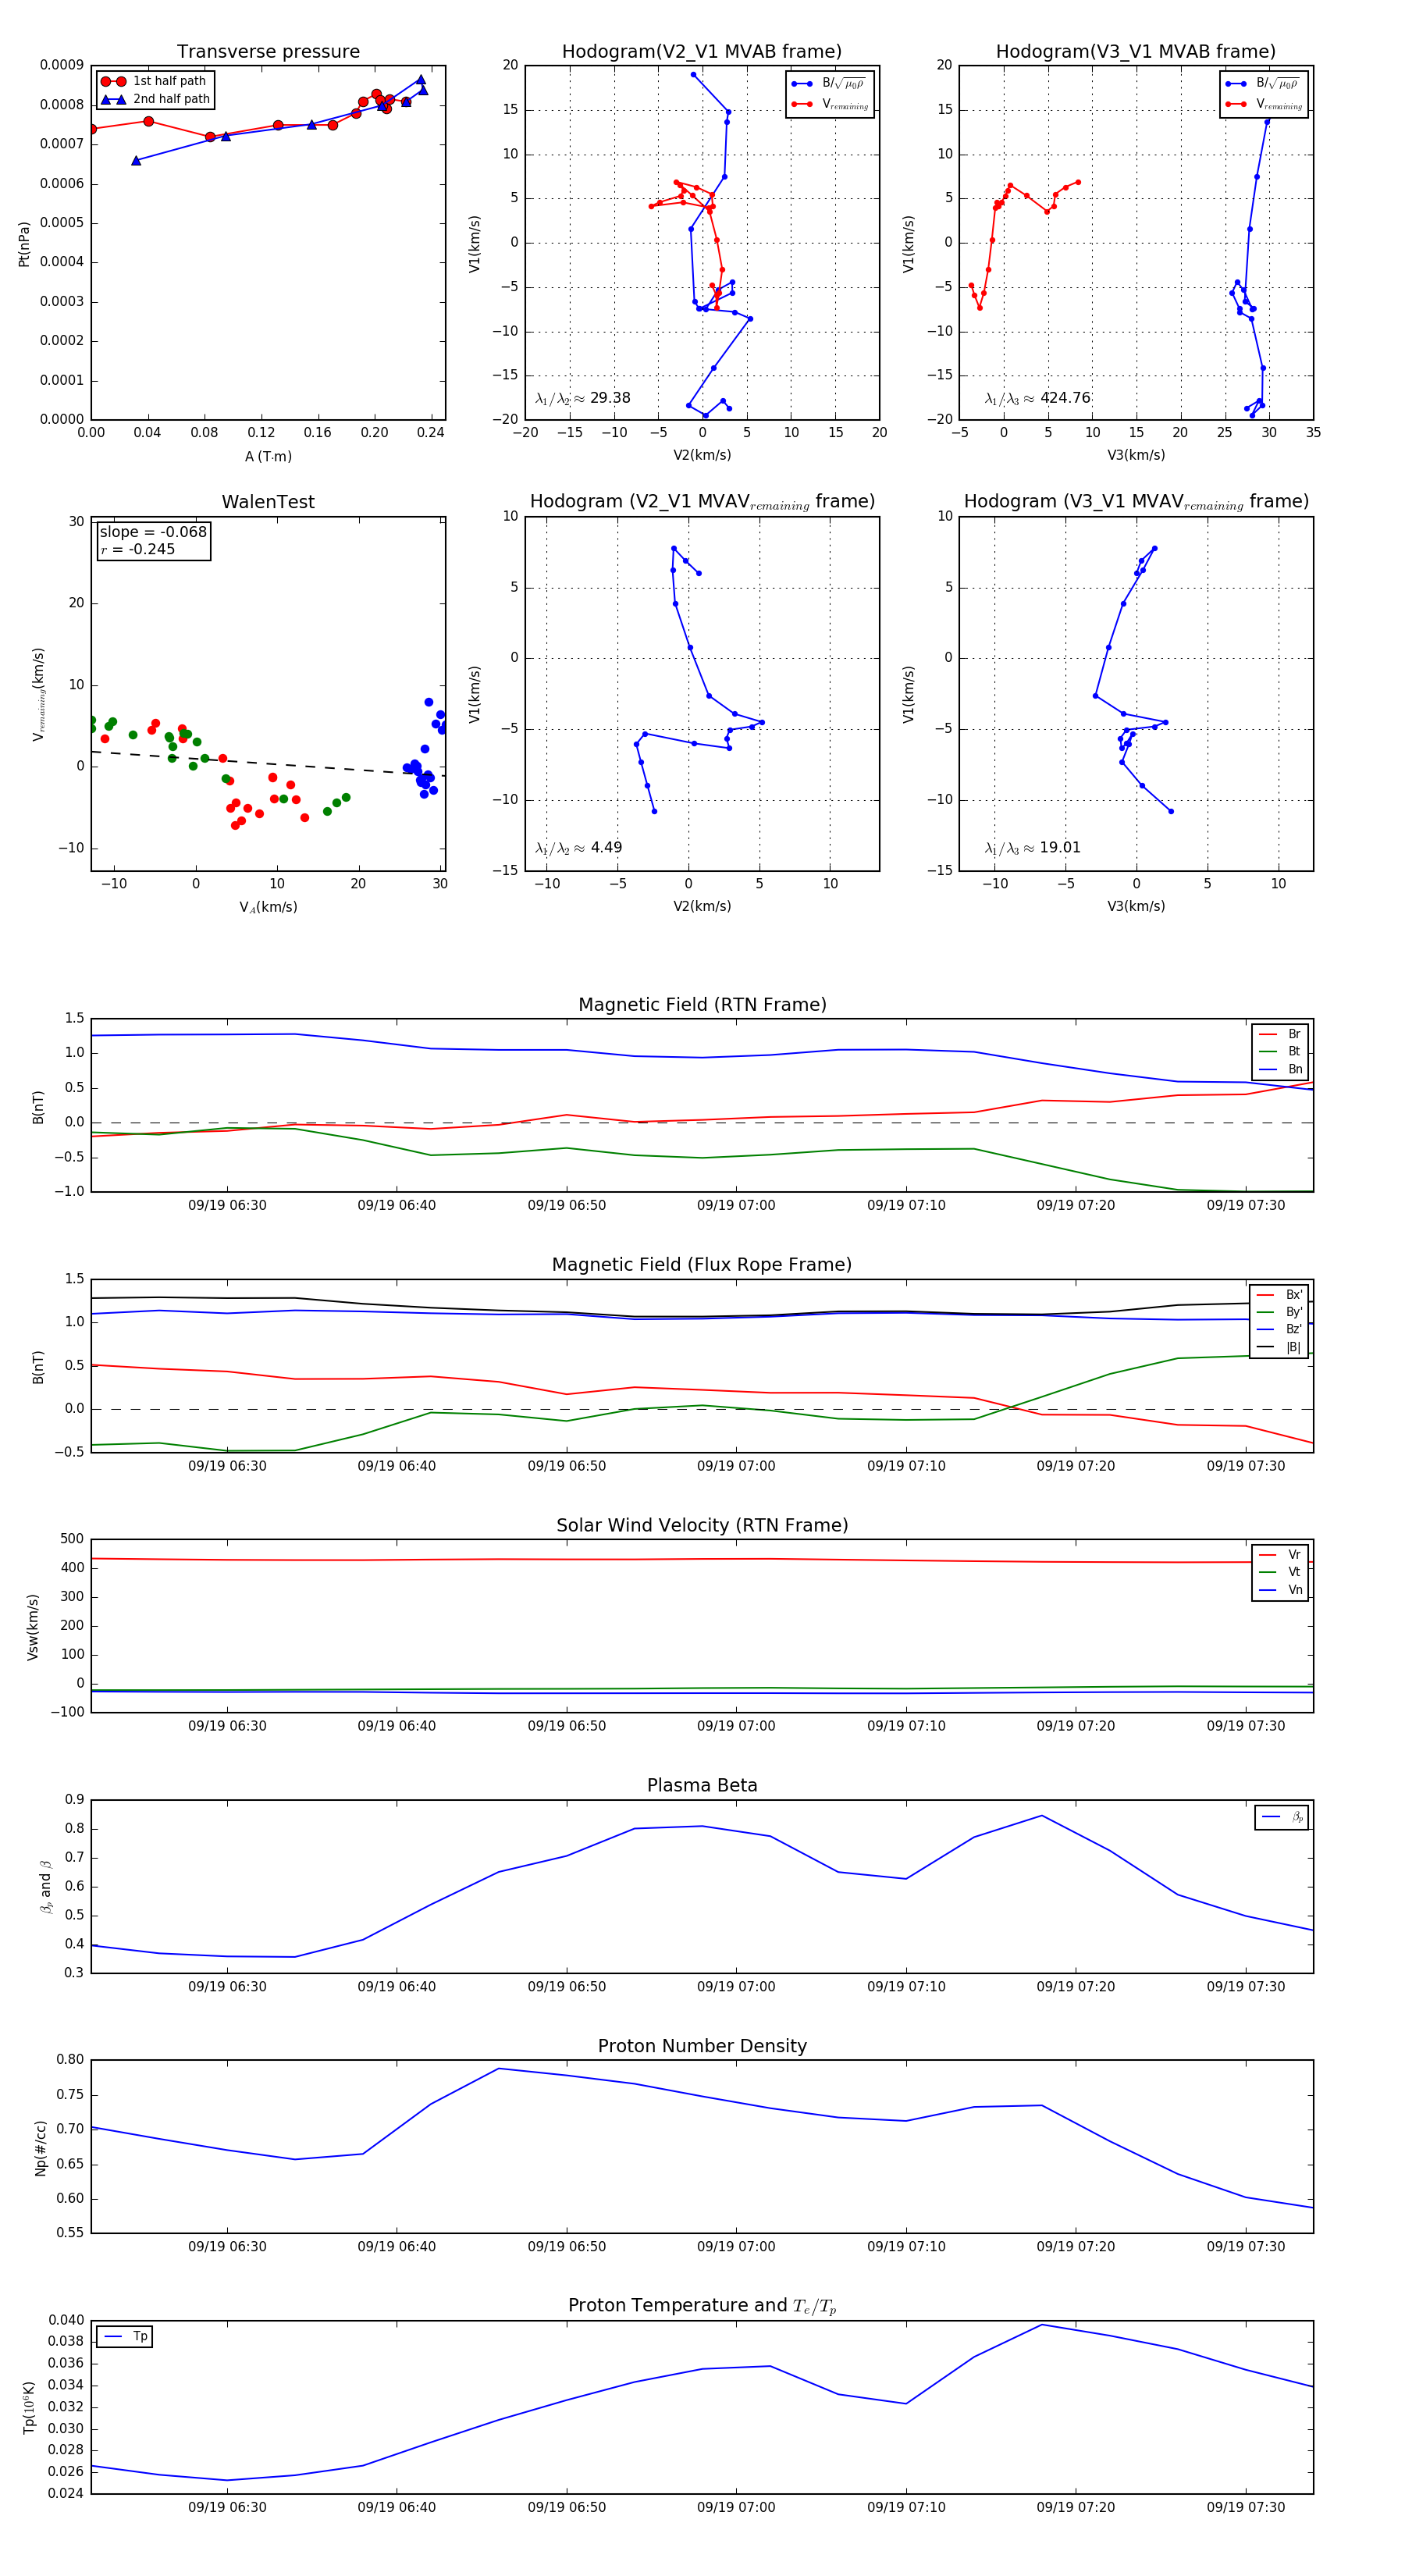The height and width of the screenshot is (2576, 1405).
Task: Click the 'Pt(nPa)' axis label
Action: [24, 244]
